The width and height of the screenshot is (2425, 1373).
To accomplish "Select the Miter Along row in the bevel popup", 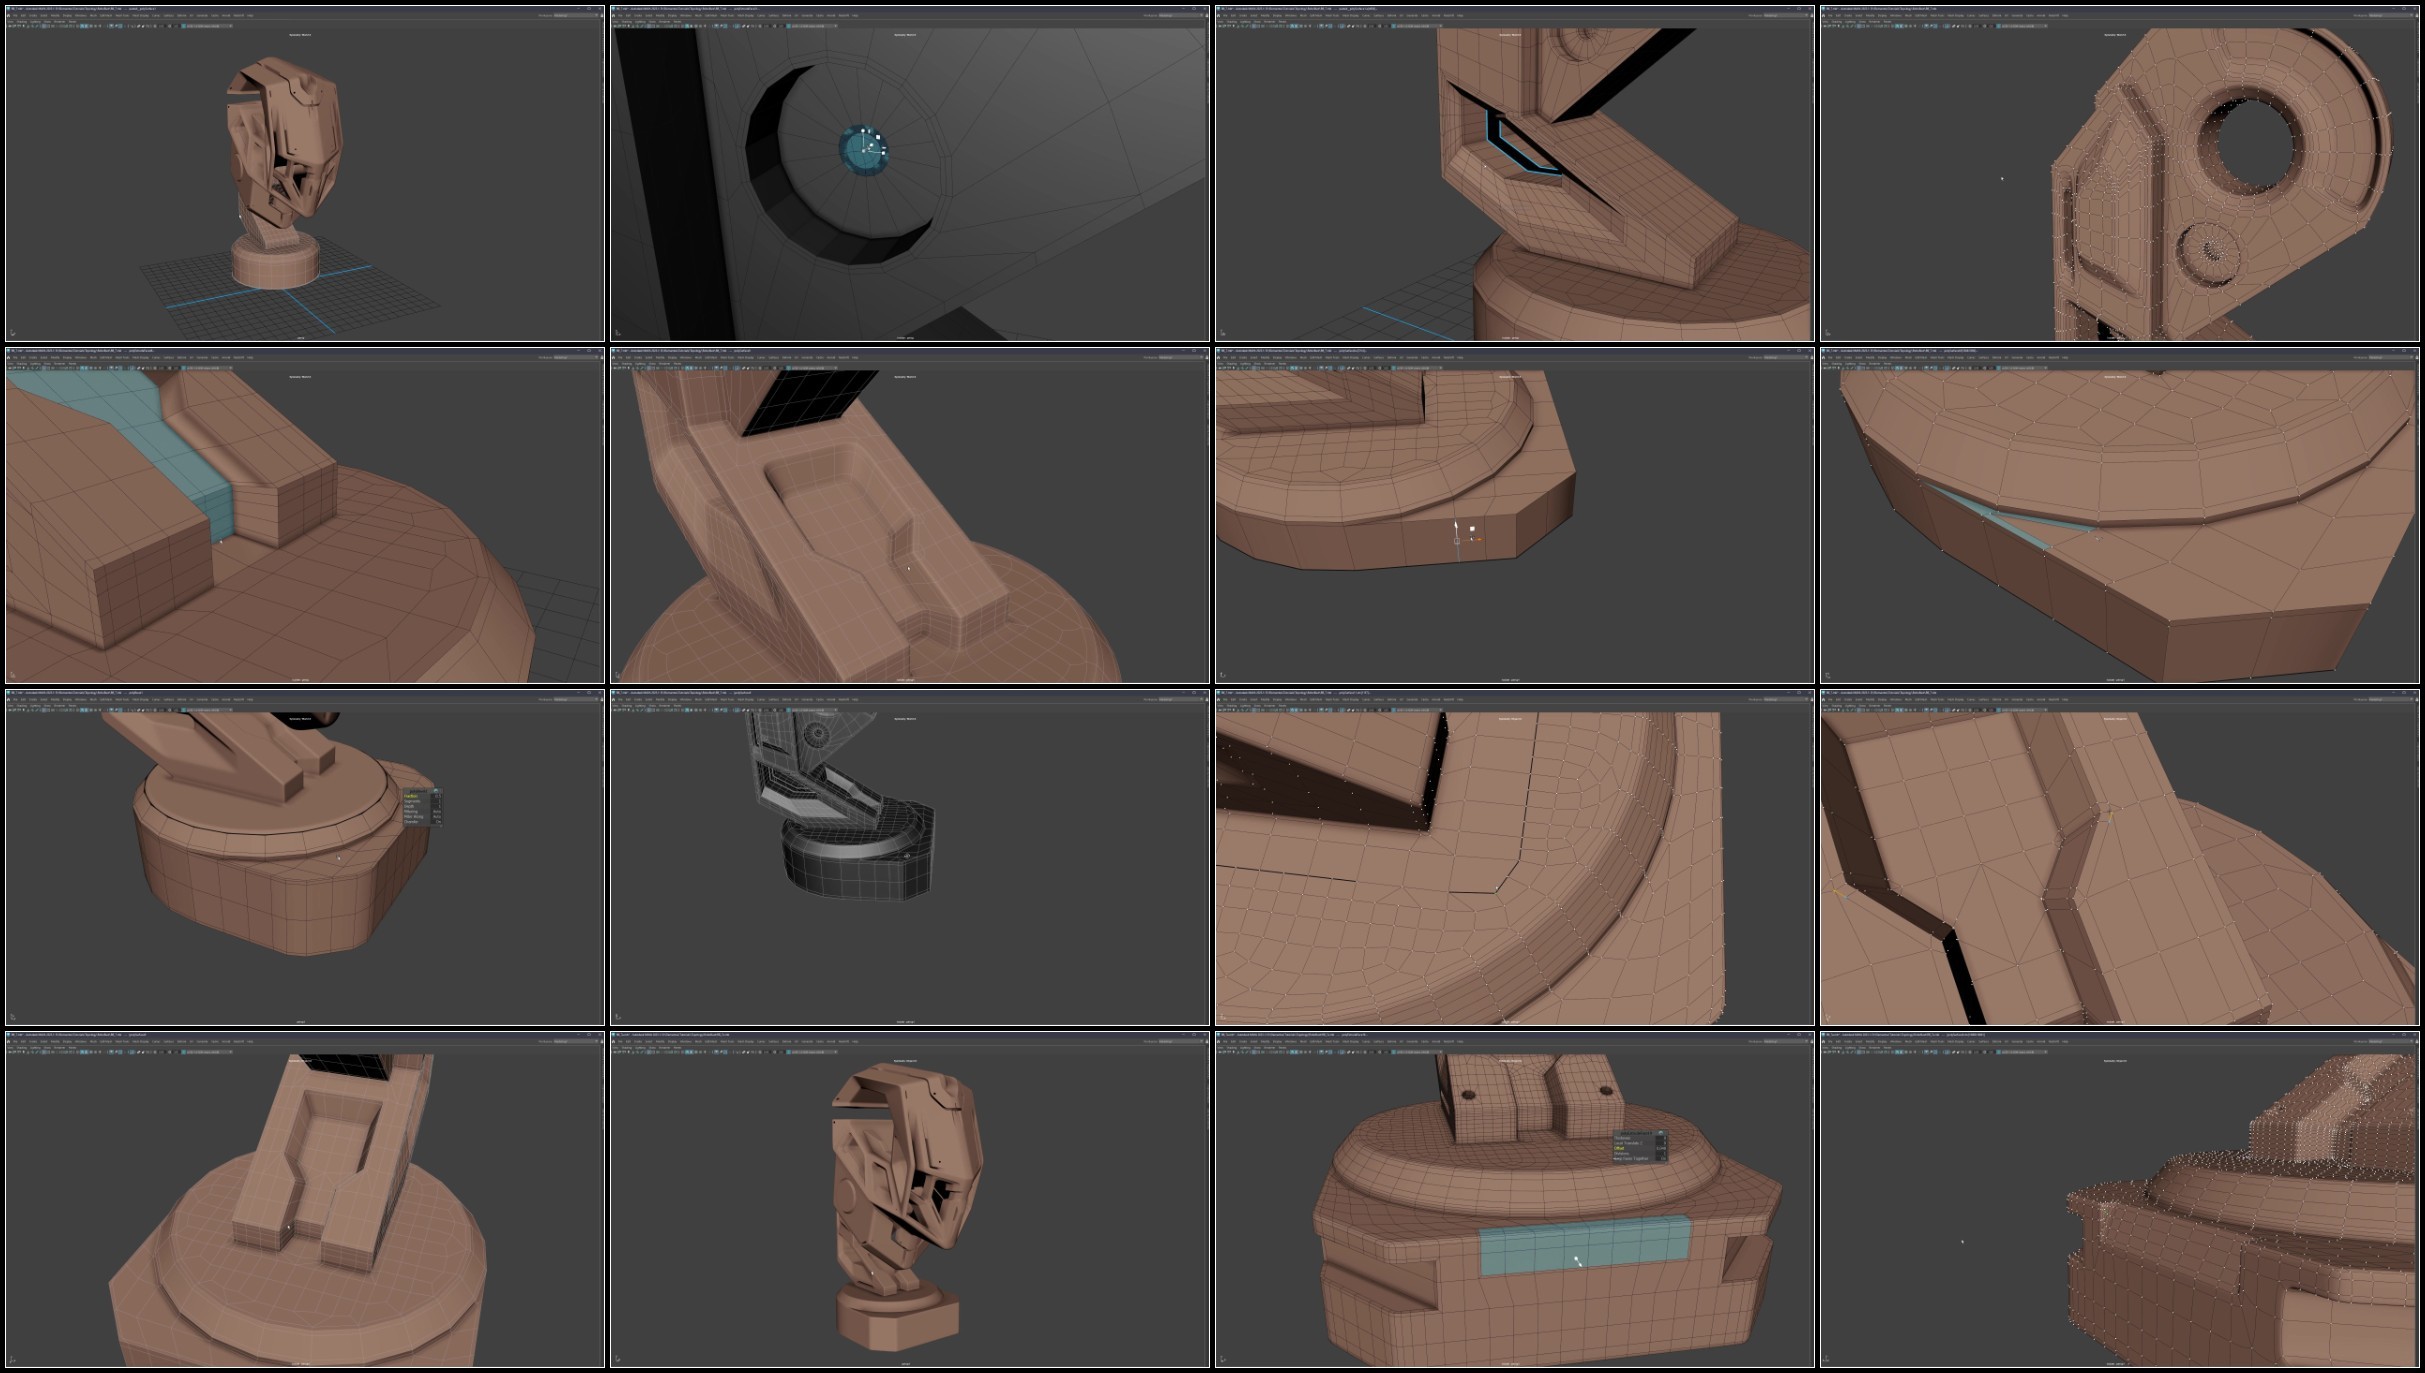I will click(423, 817).
